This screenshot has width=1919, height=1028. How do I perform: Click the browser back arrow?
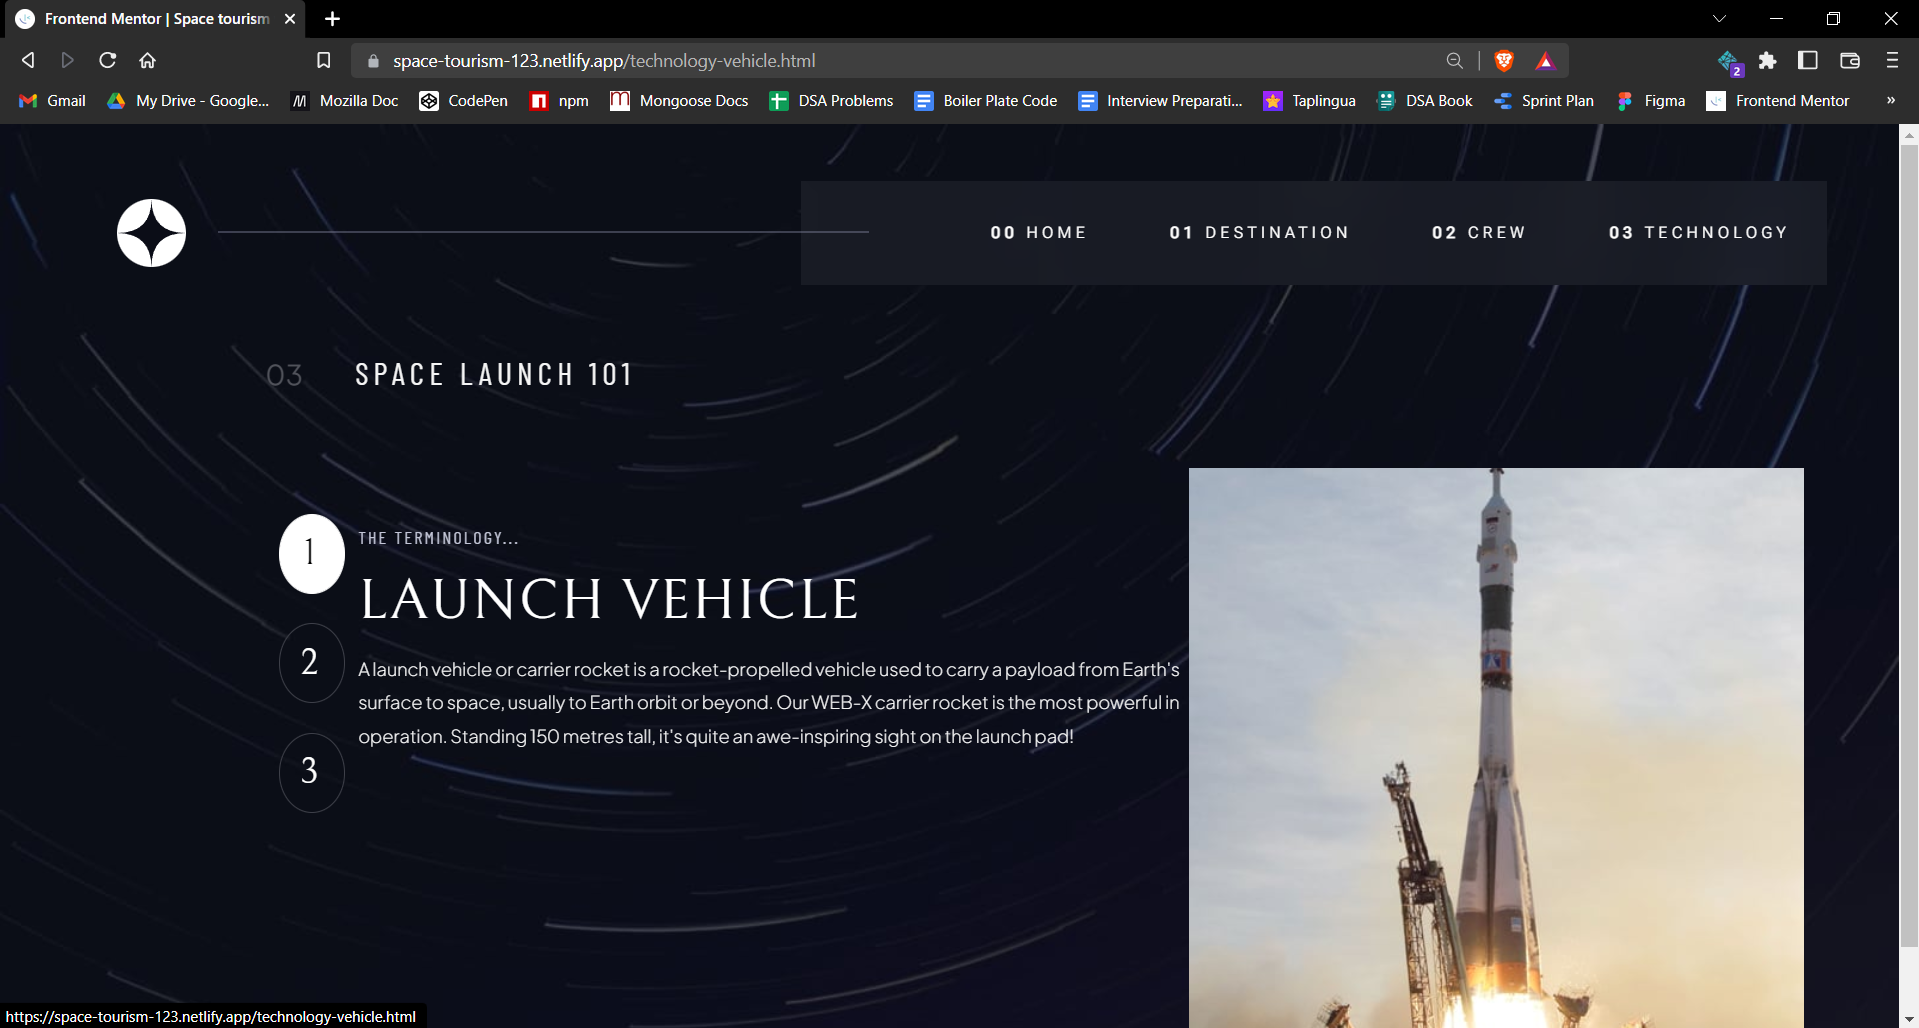pyautogui.click(x=28, y=61)
